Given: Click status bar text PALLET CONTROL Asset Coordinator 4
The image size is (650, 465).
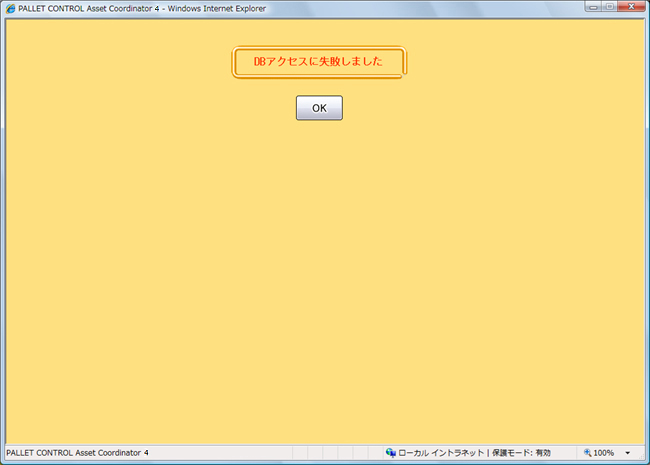Looking at the screenshot, I should [77, 453].
